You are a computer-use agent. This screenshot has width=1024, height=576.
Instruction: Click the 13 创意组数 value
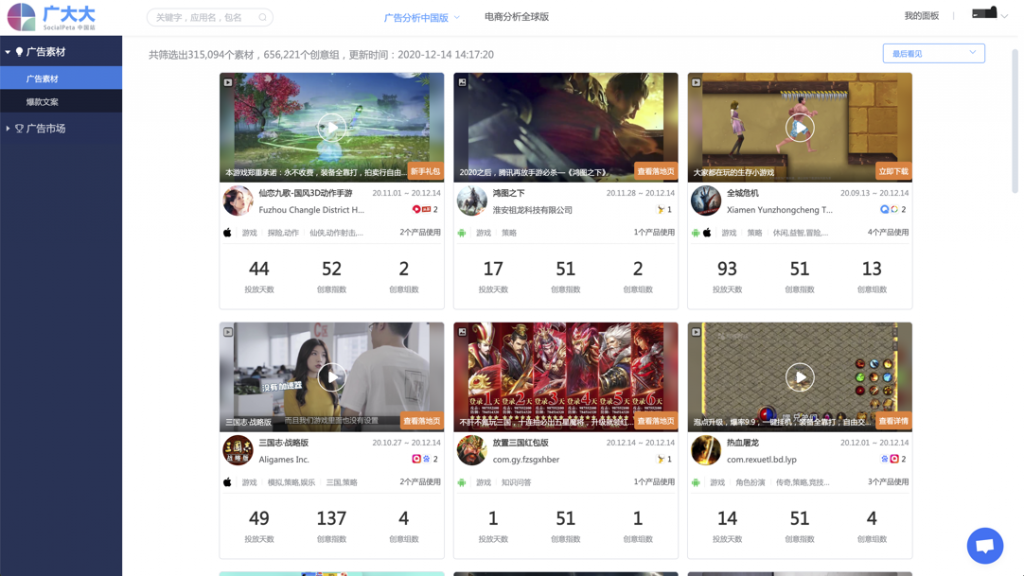tap(872, 269)
